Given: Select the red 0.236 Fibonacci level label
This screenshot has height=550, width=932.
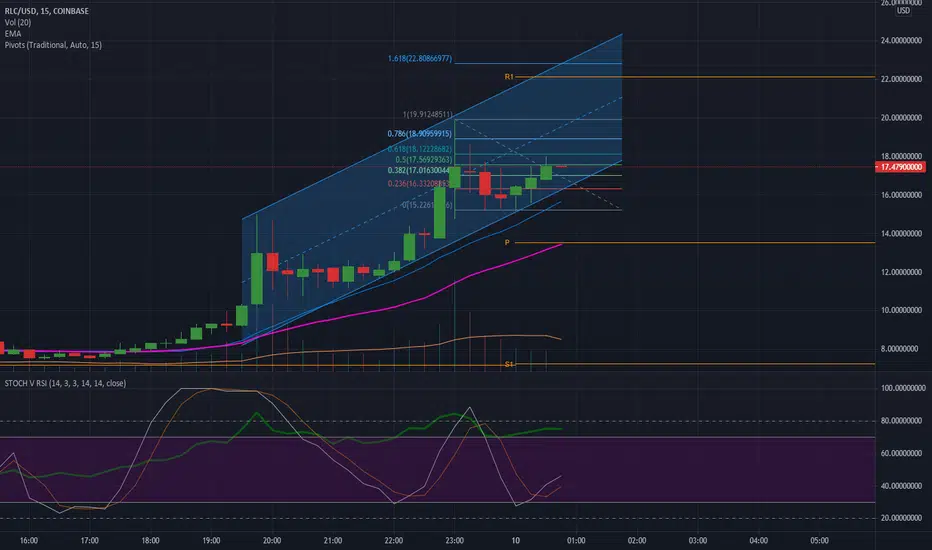Looking at the screenshot, I should point(418,183).
